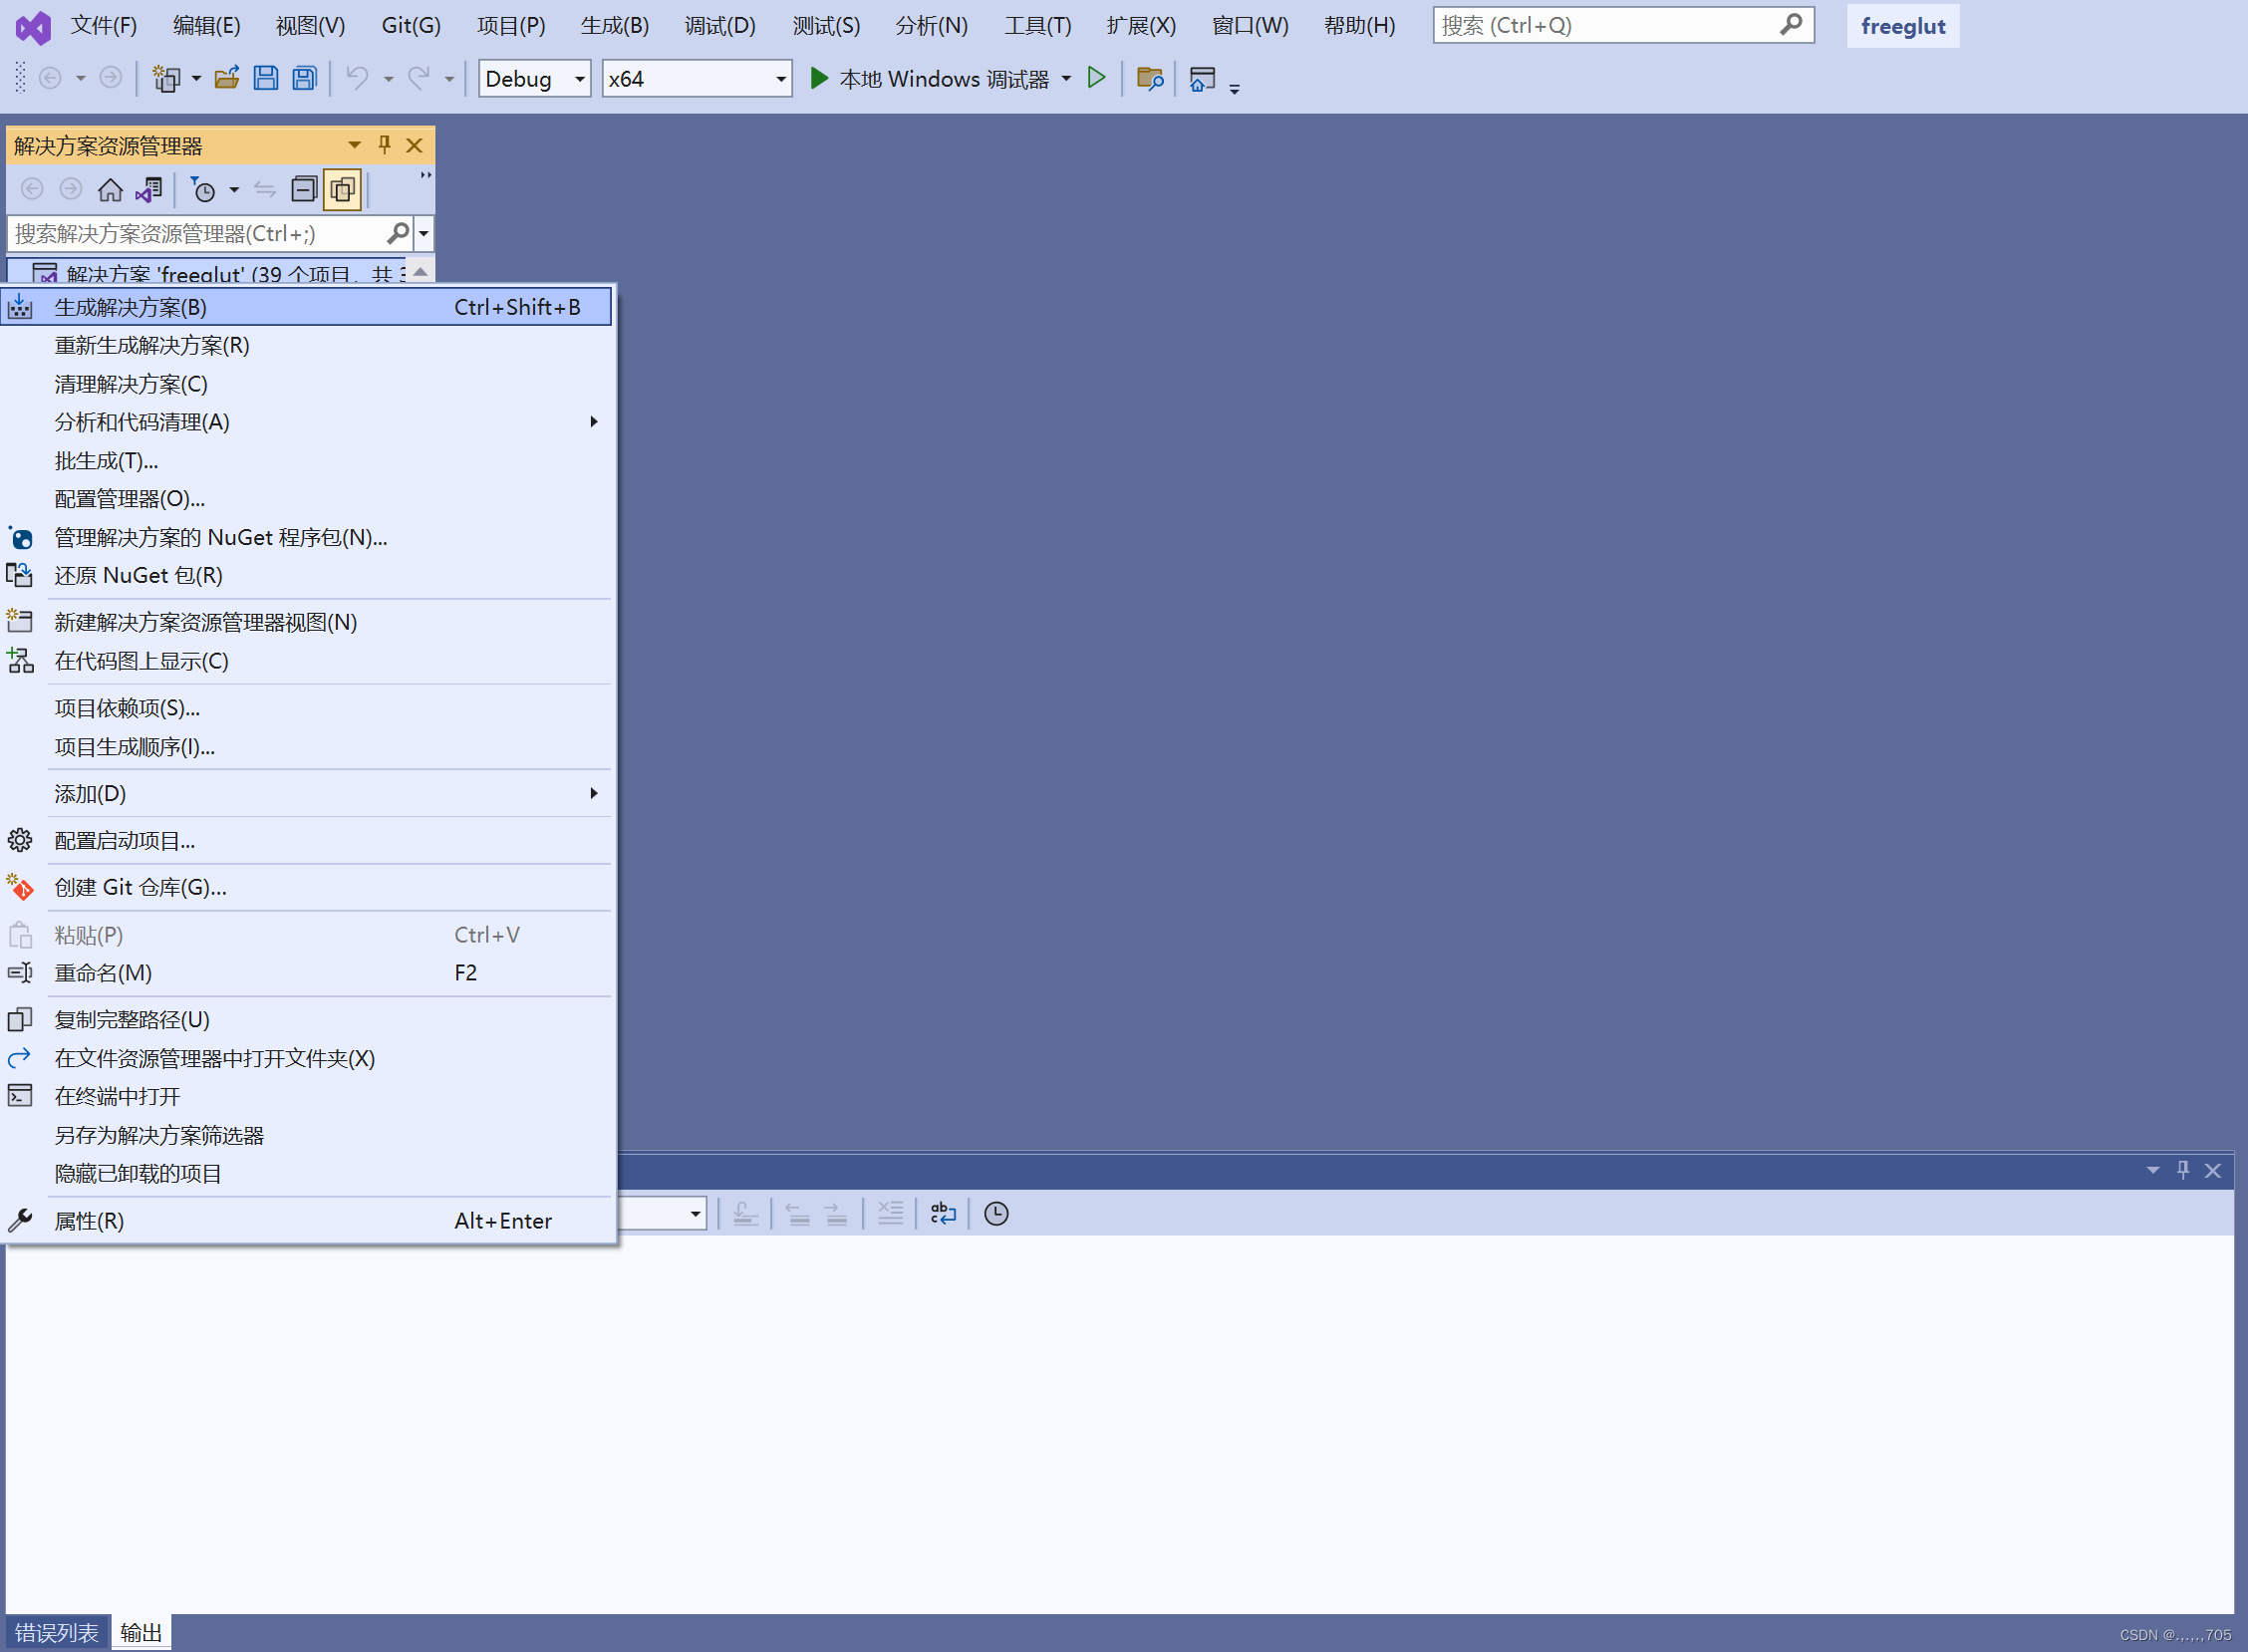Click the Find in Files toolbar icon
2248x1652 pixels.
[1150, 78]
